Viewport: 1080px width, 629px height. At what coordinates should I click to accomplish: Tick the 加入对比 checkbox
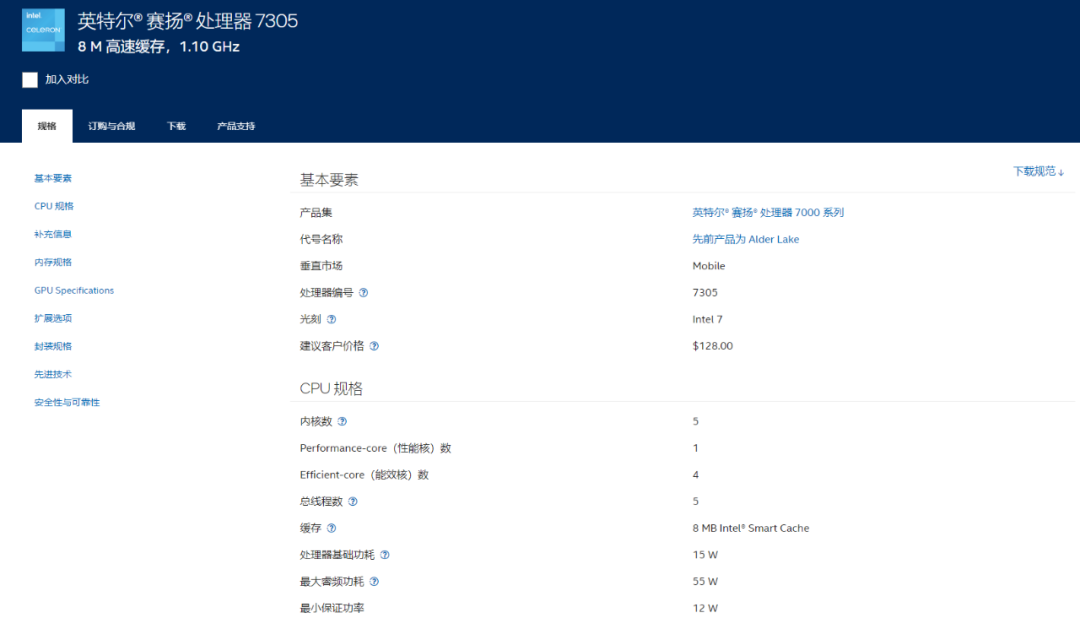(30, 80)
